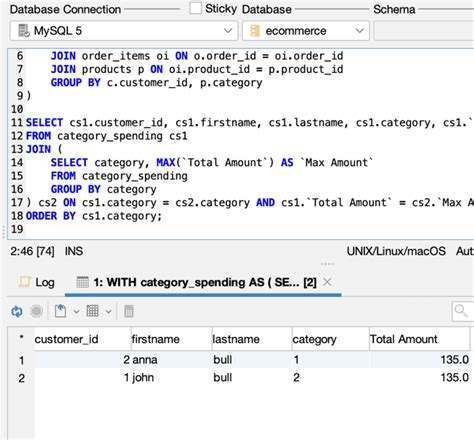The width and height of the screenshot is (474, 440).
Task: Click the cursor position '2:46 [74]' status
Action: click(x=32, y=251)
